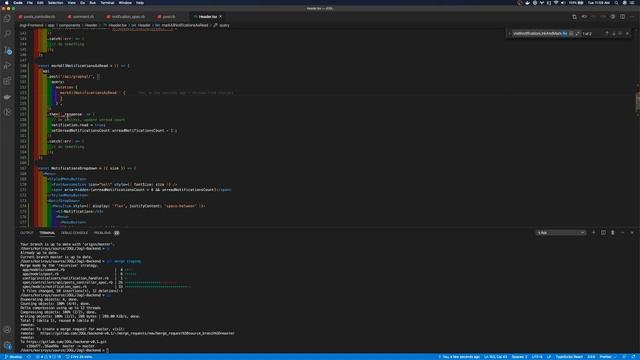Click the Wi-Fi icon in menu bar
The width and height of the screenshot is (640, 360).
coord(556,3)
